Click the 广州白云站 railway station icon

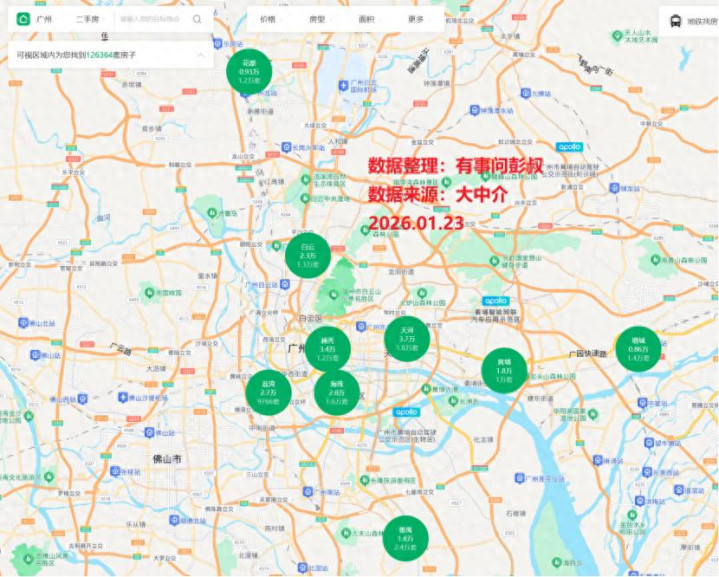(285, 284)
